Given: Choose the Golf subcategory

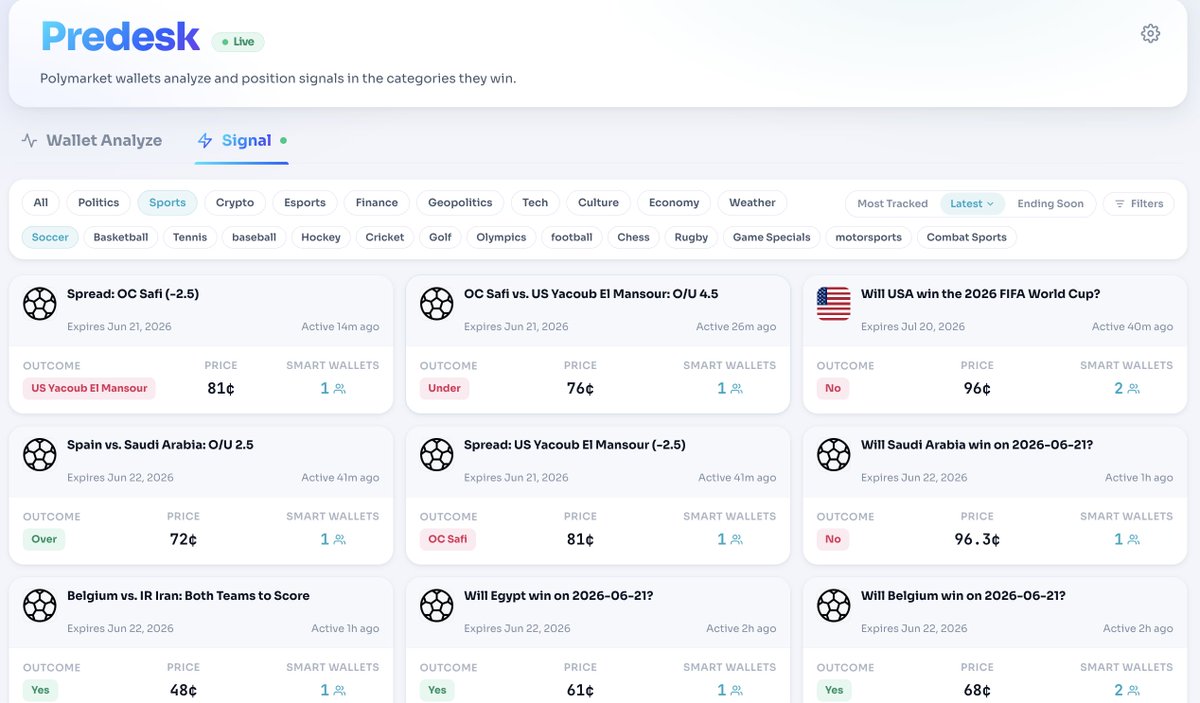Looking at the screenshot, I should (x=441, y=238).
